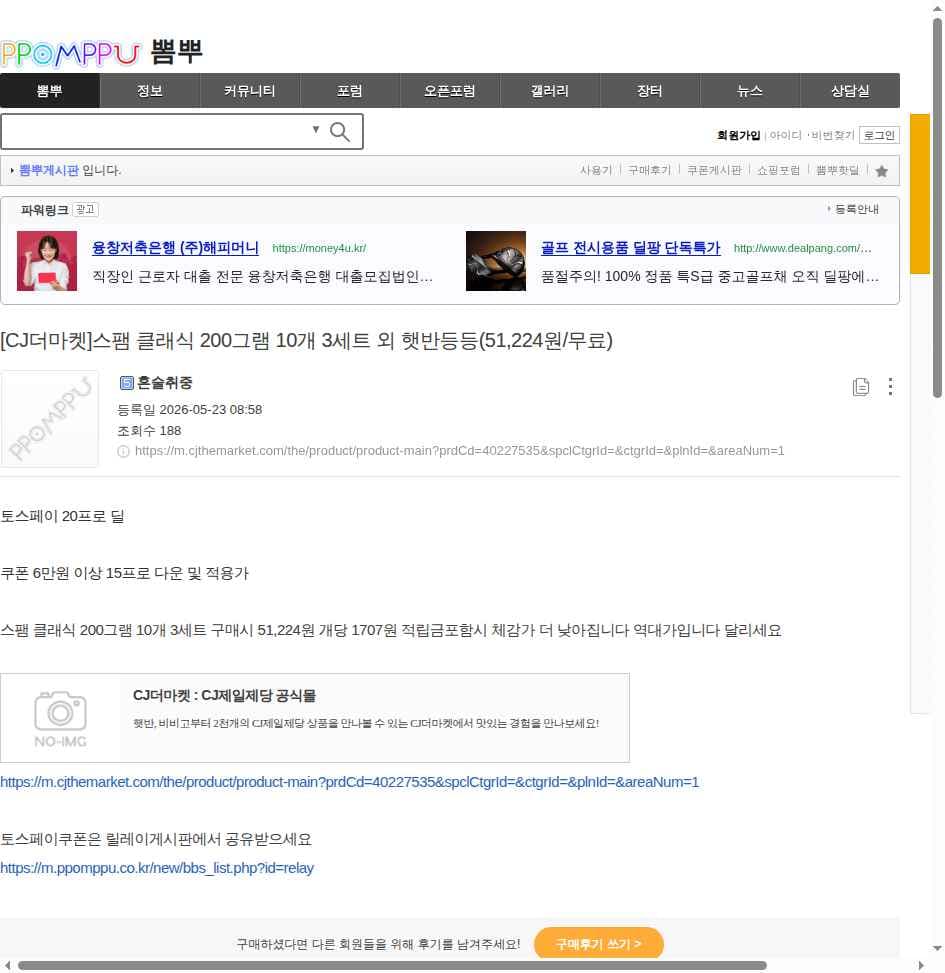Click the author name 혼술취중
This screenshot has height=973, width=945.
tap(164, 383)
